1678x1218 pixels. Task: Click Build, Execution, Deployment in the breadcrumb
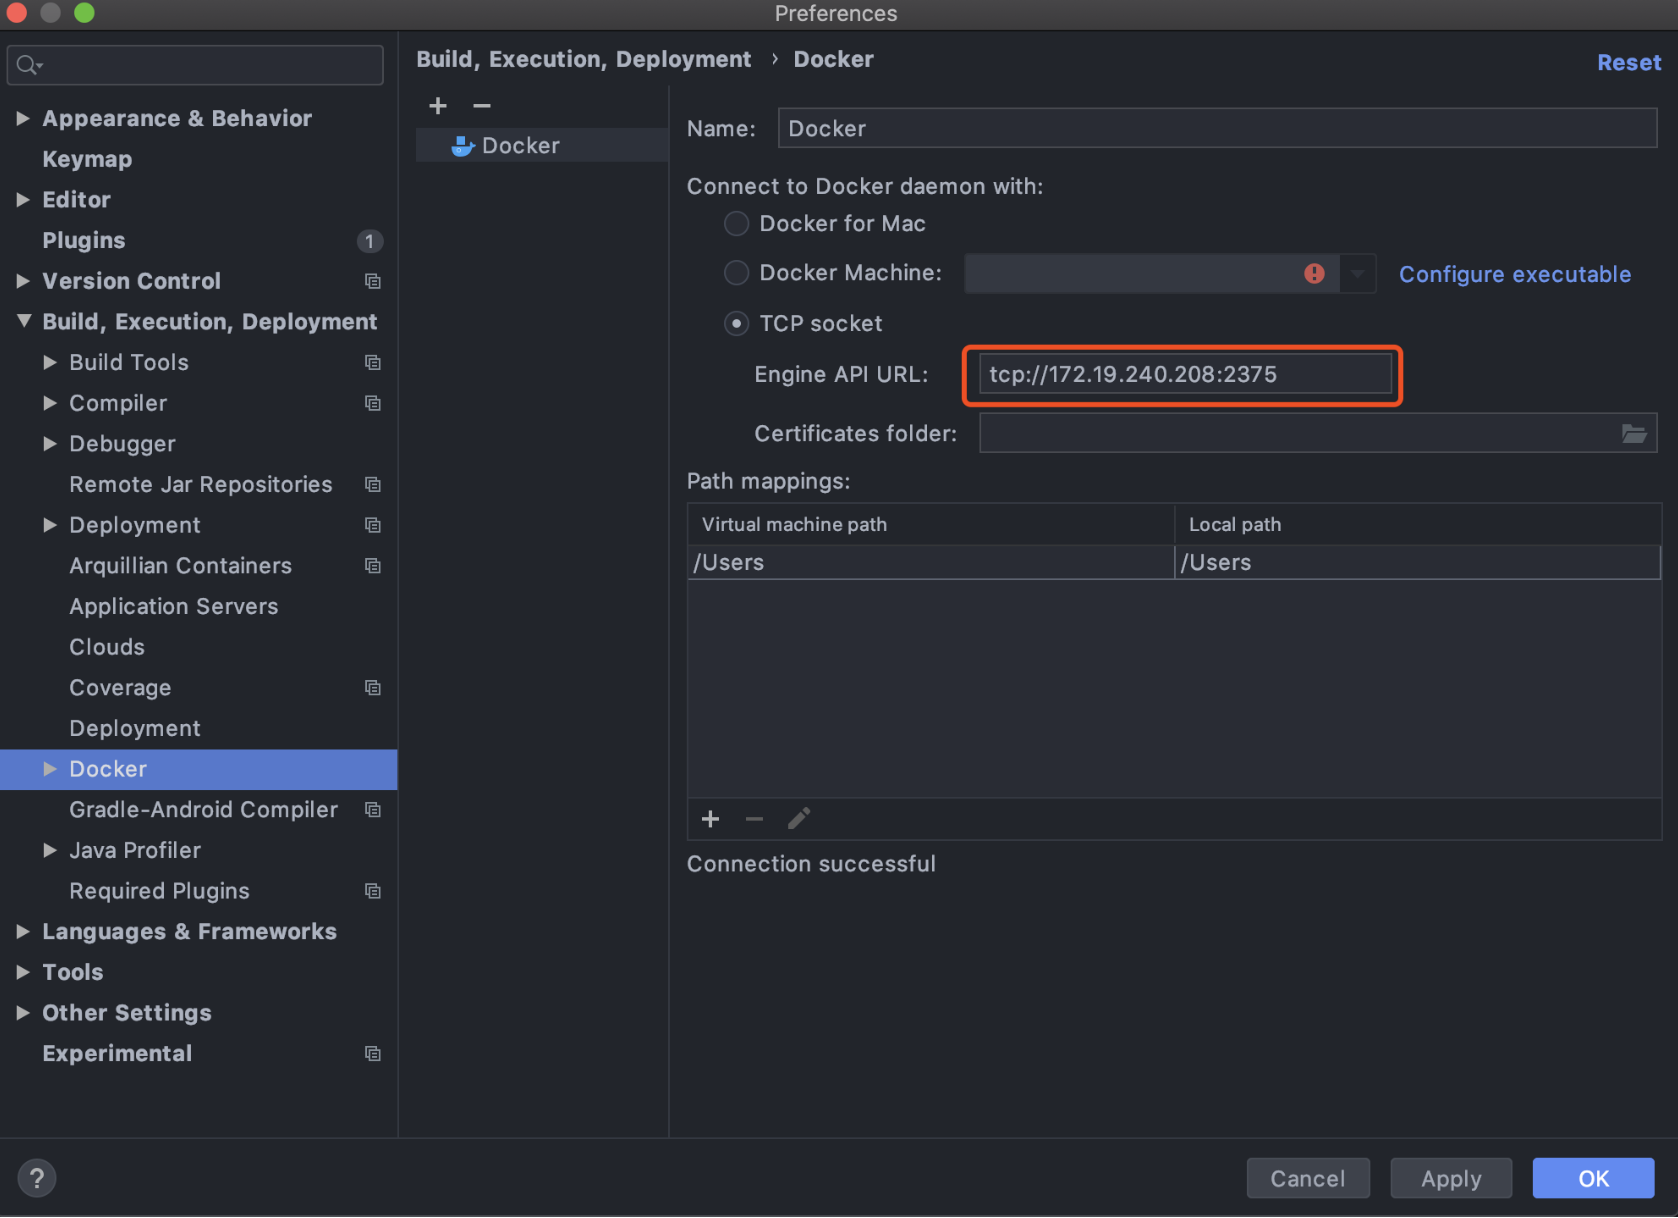(583, 59)
